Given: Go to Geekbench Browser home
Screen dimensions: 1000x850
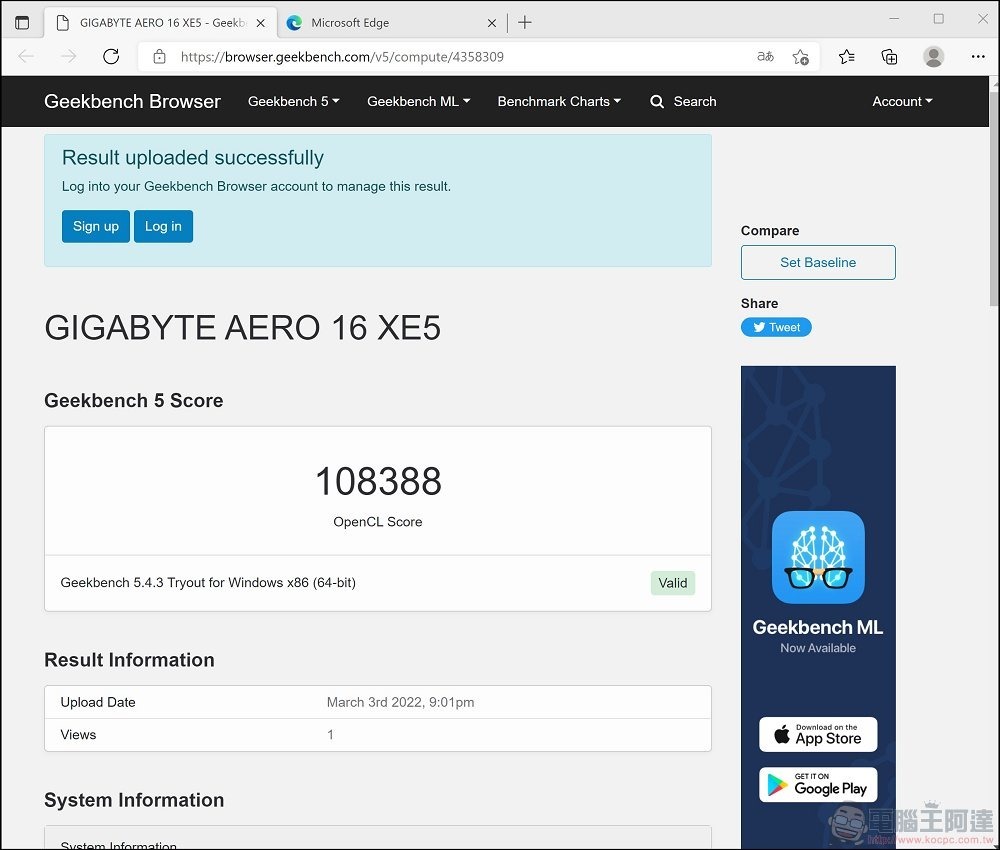Looking at the screenshot, I should [x=132, y=101].
